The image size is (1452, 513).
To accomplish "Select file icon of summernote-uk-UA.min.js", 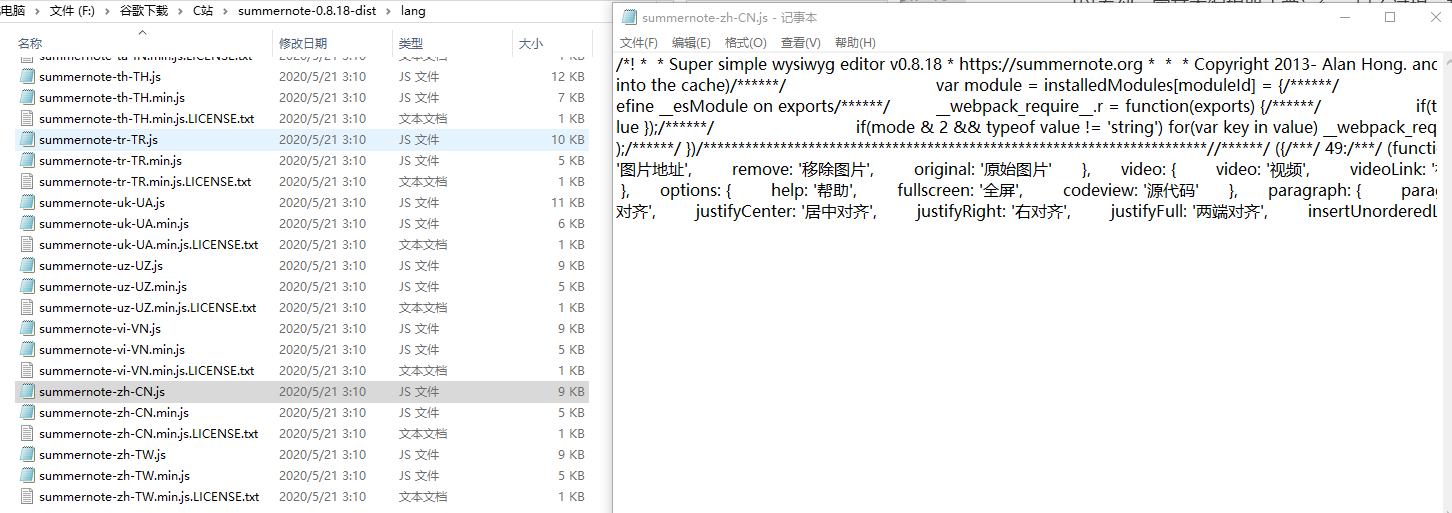I will pyautogui.click(x=27, y=224).
